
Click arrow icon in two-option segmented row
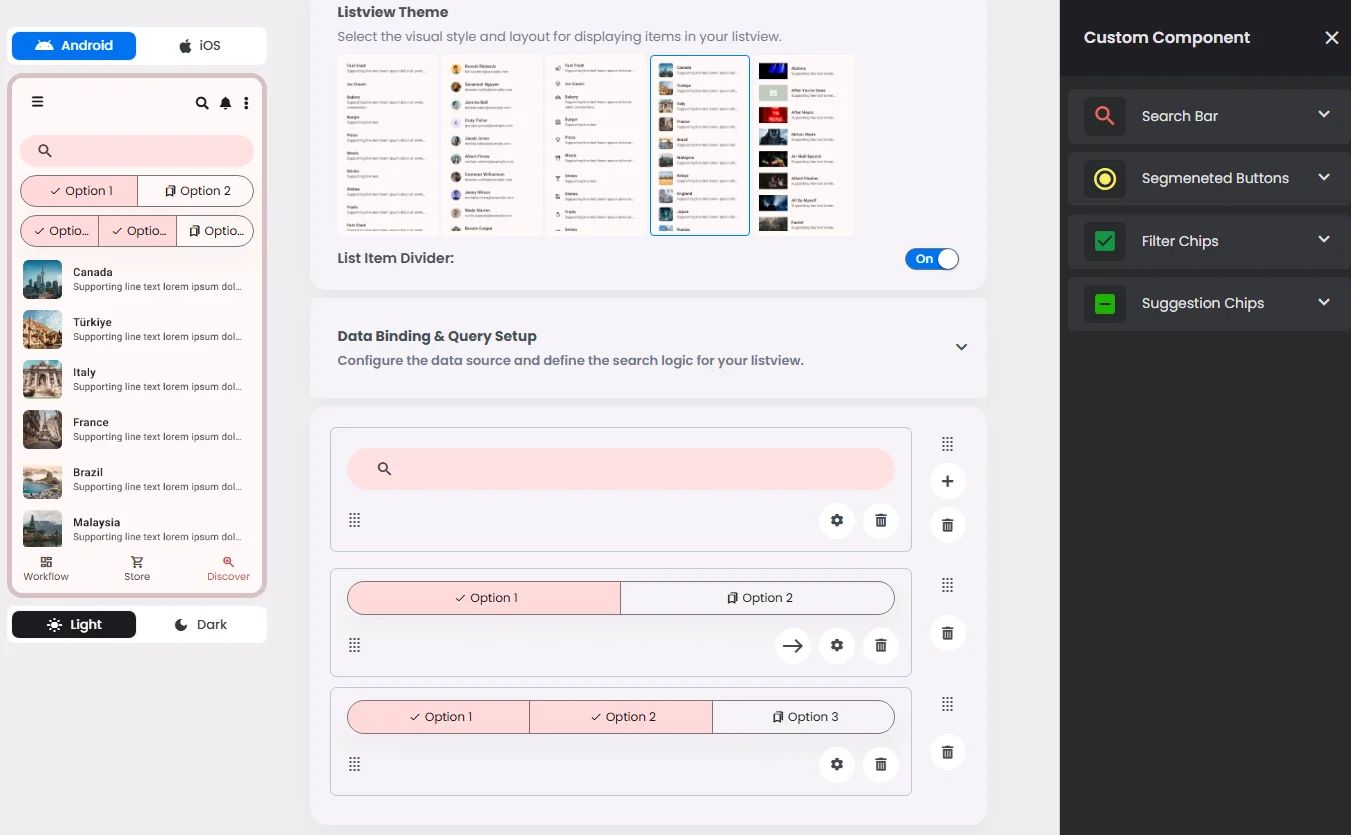click(793, 646)
